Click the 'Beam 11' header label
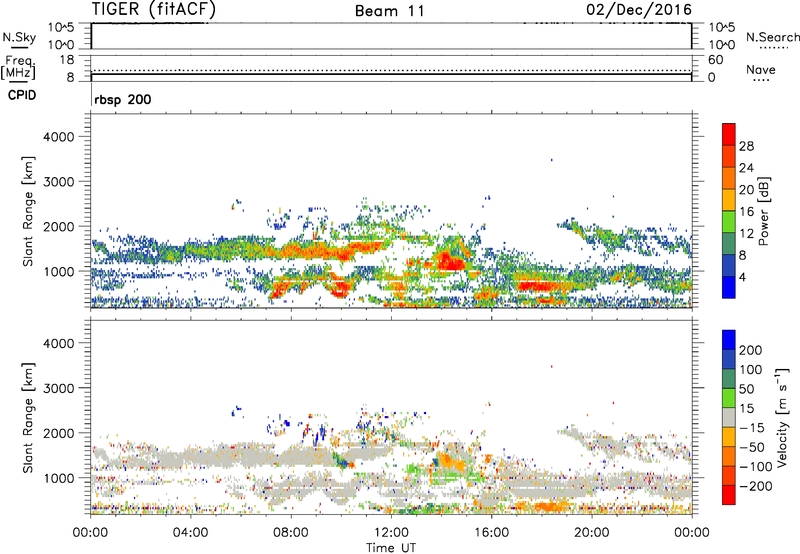The height and width of the screenshot is (554, 800). pyautogui.click(x=390, y=11)
